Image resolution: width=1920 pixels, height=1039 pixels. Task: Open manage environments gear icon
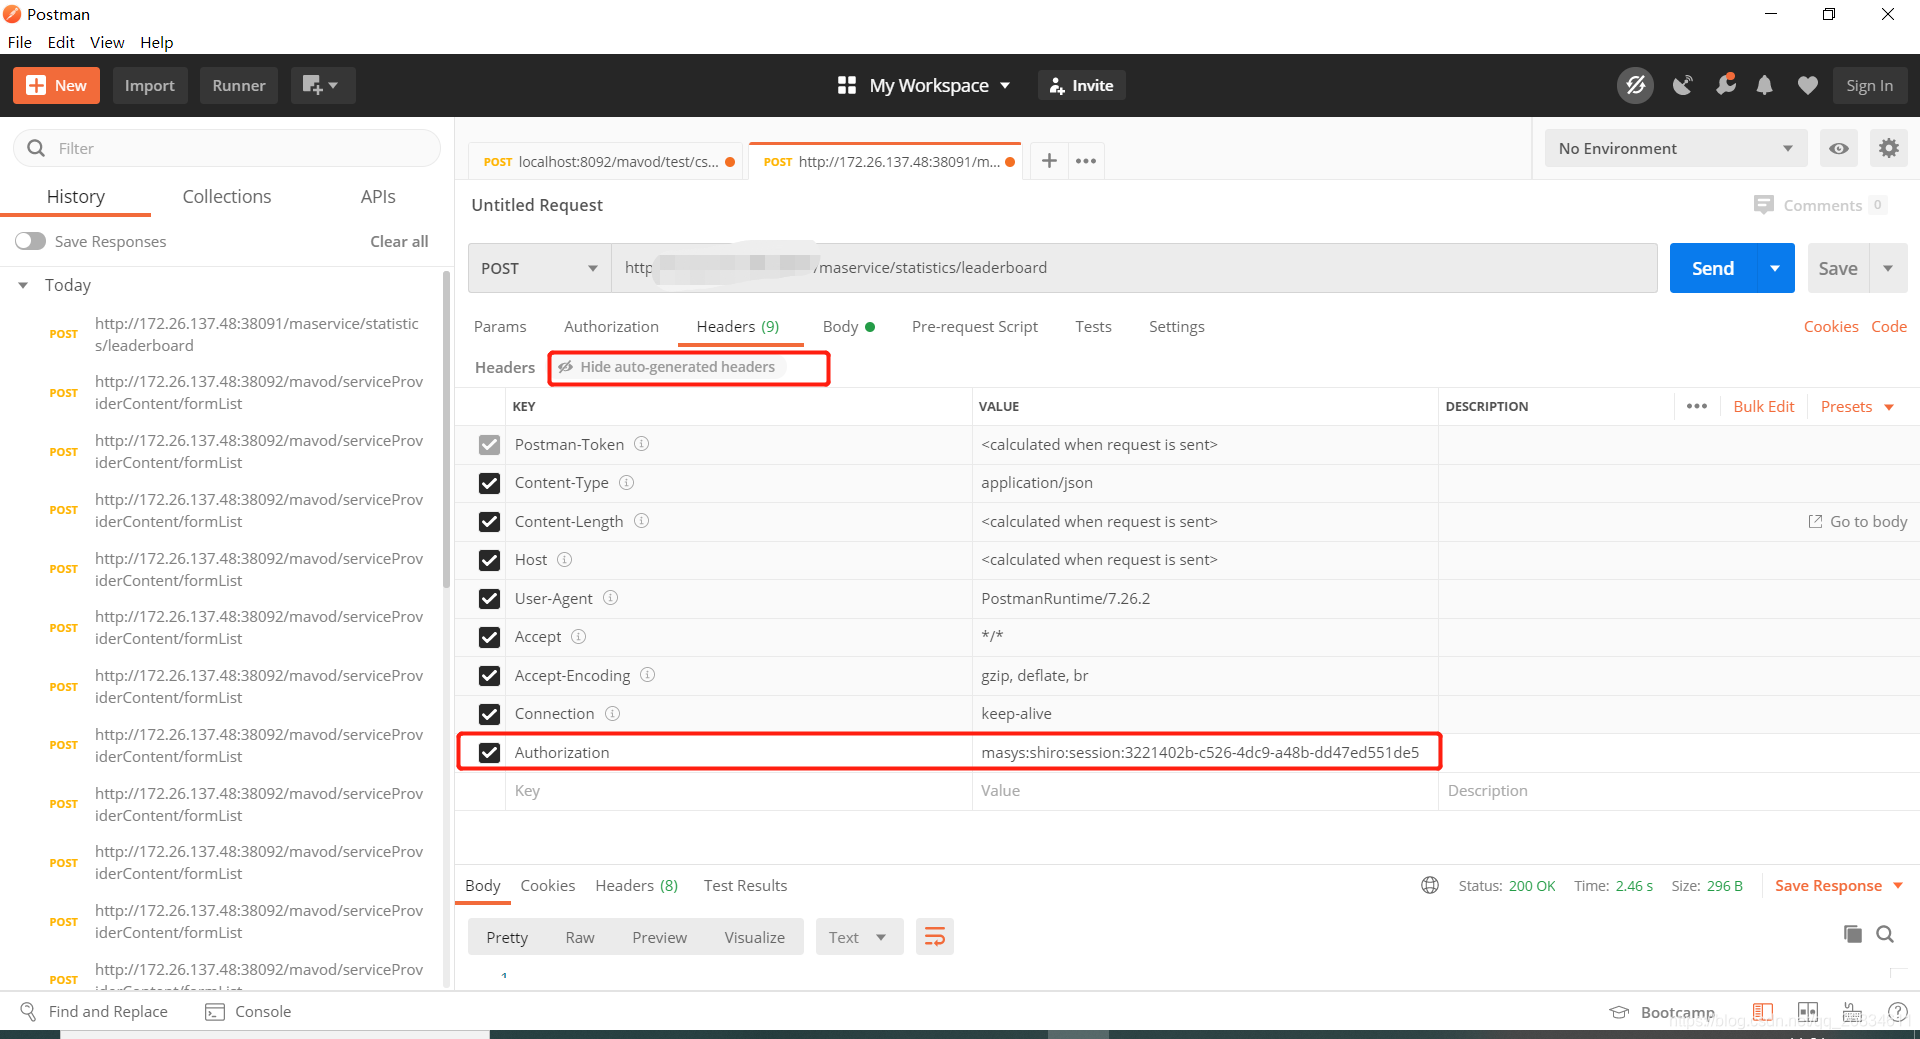point(1888,148)
